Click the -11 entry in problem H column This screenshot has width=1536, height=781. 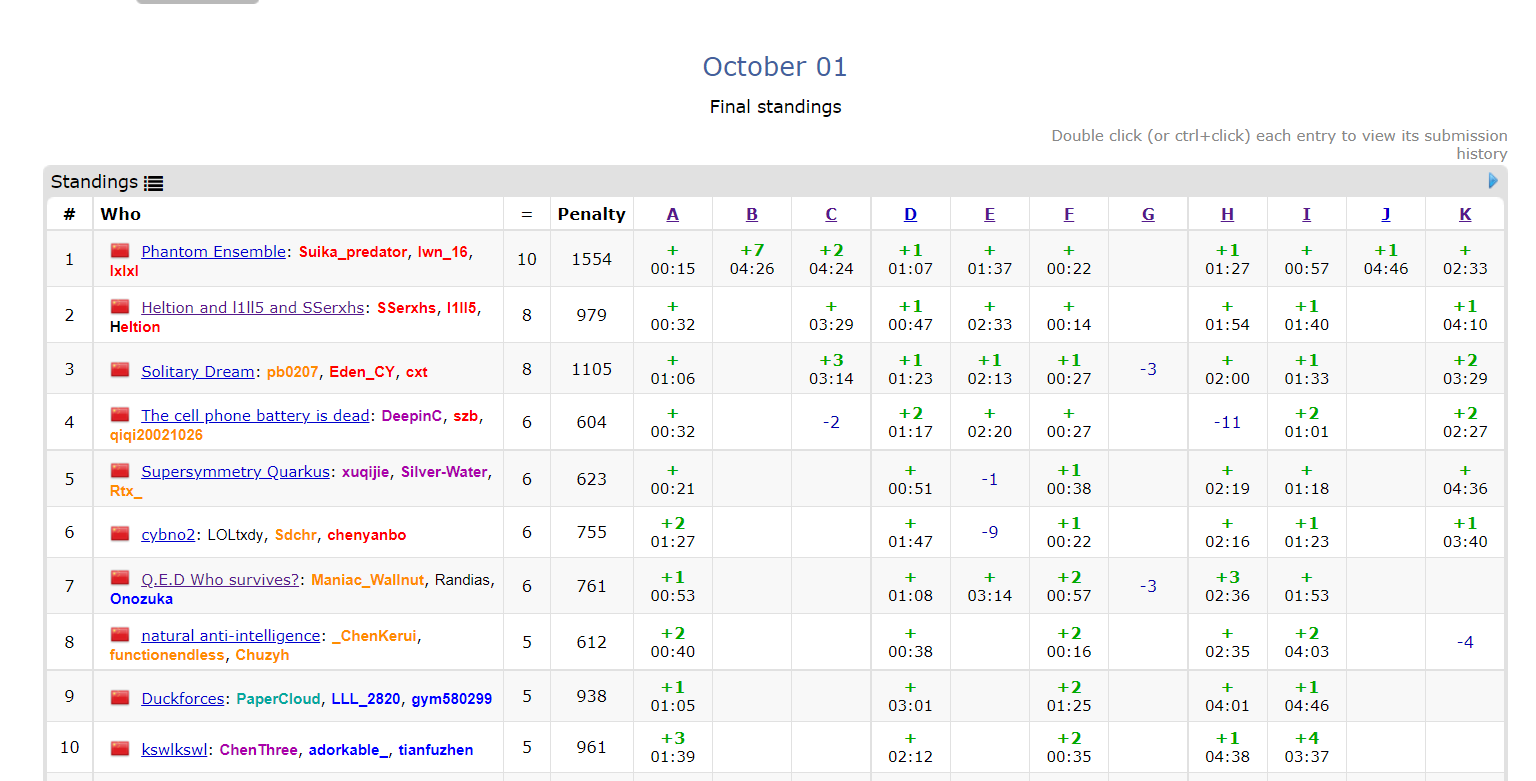click(x=1227, y=422)
